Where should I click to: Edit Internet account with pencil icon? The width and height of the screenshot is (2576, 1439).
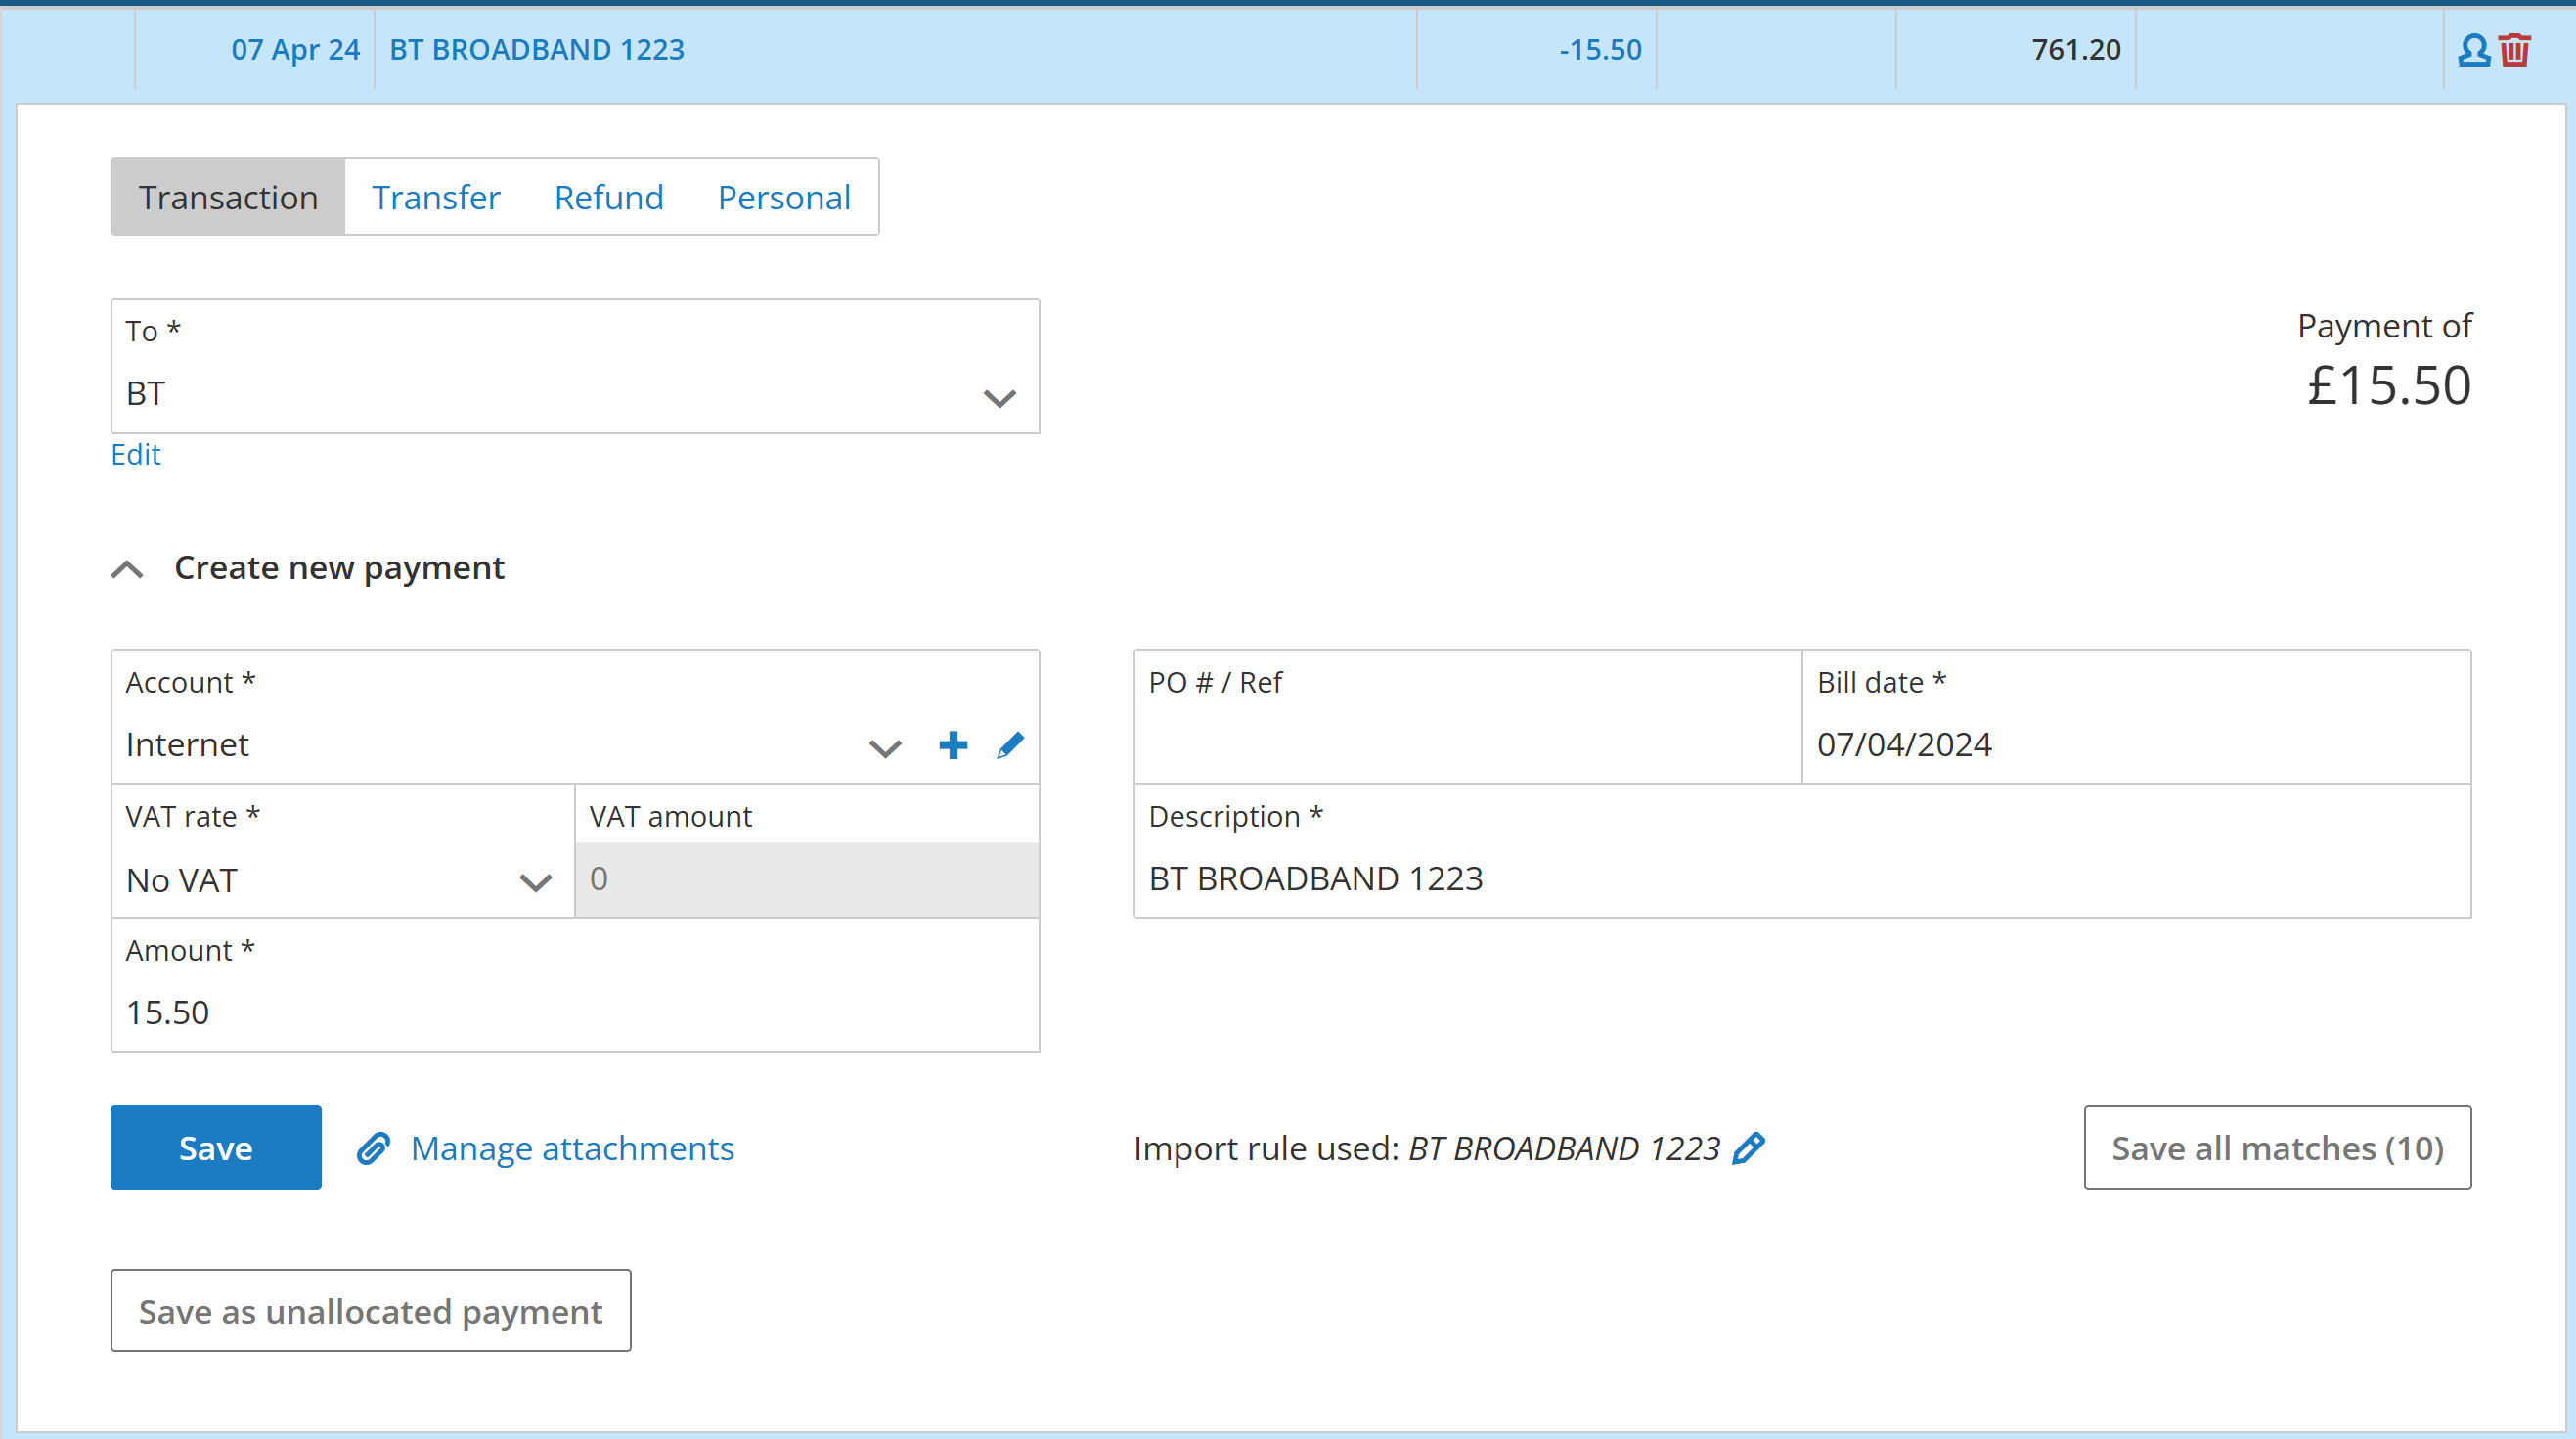coord(1010,745)
